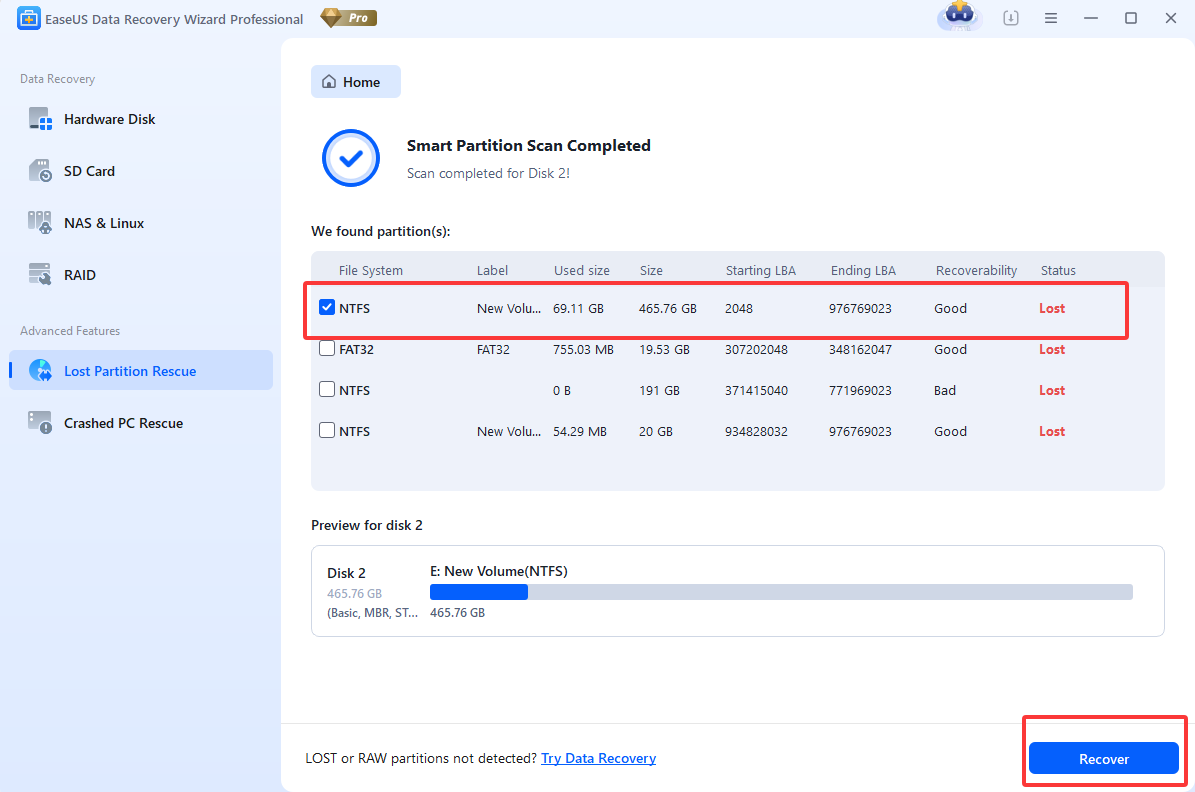Click the SD Card icon
Screen dimensions: 1195x792
40,171
